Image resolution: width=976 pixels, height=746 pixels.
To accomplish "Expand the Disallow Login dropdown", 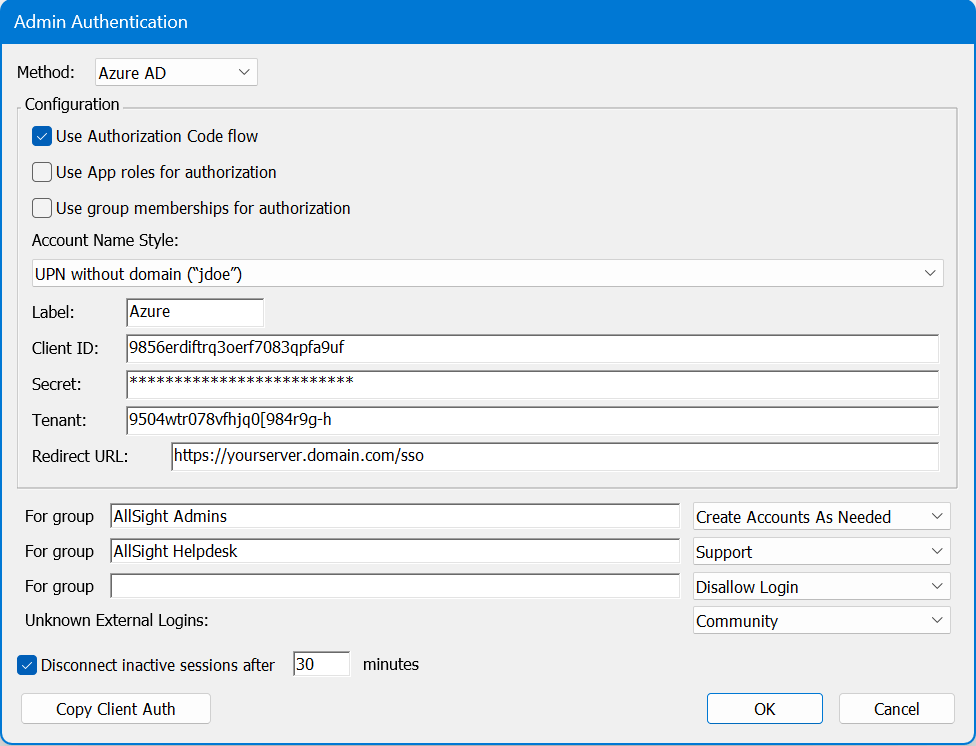I will (x=821, y=587).
